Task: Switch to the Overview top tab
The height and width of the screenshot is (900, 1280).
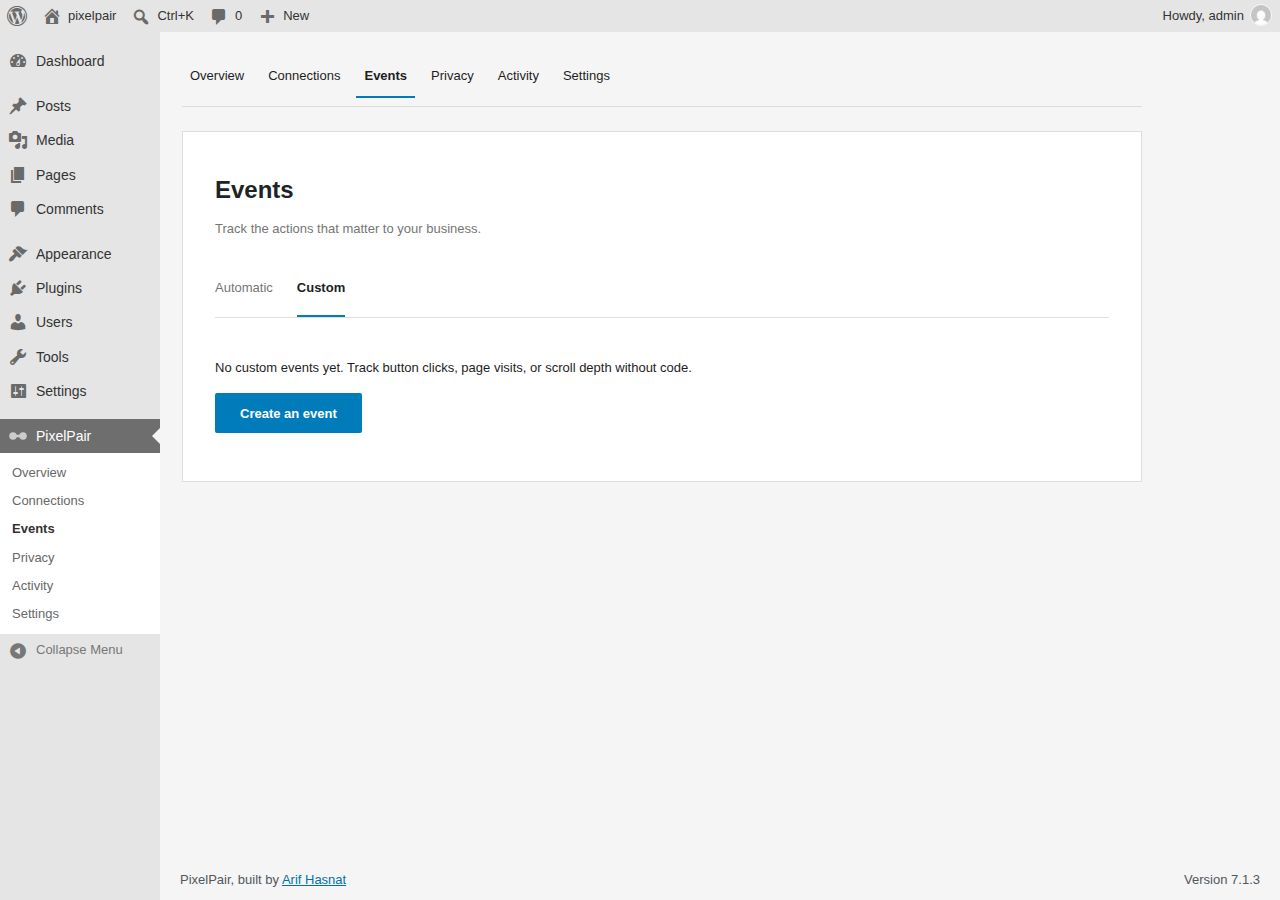Action: point(217,76)
